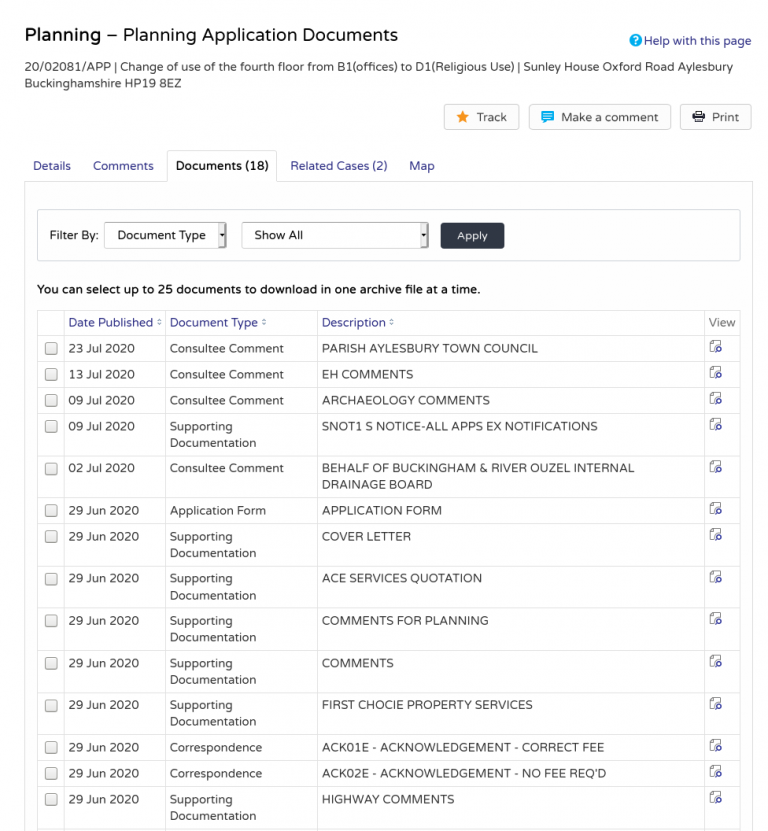Open the view icon for APPLICATION FORM
The width and height of the screenshot is (768, 831).
(x=715, y=508)
